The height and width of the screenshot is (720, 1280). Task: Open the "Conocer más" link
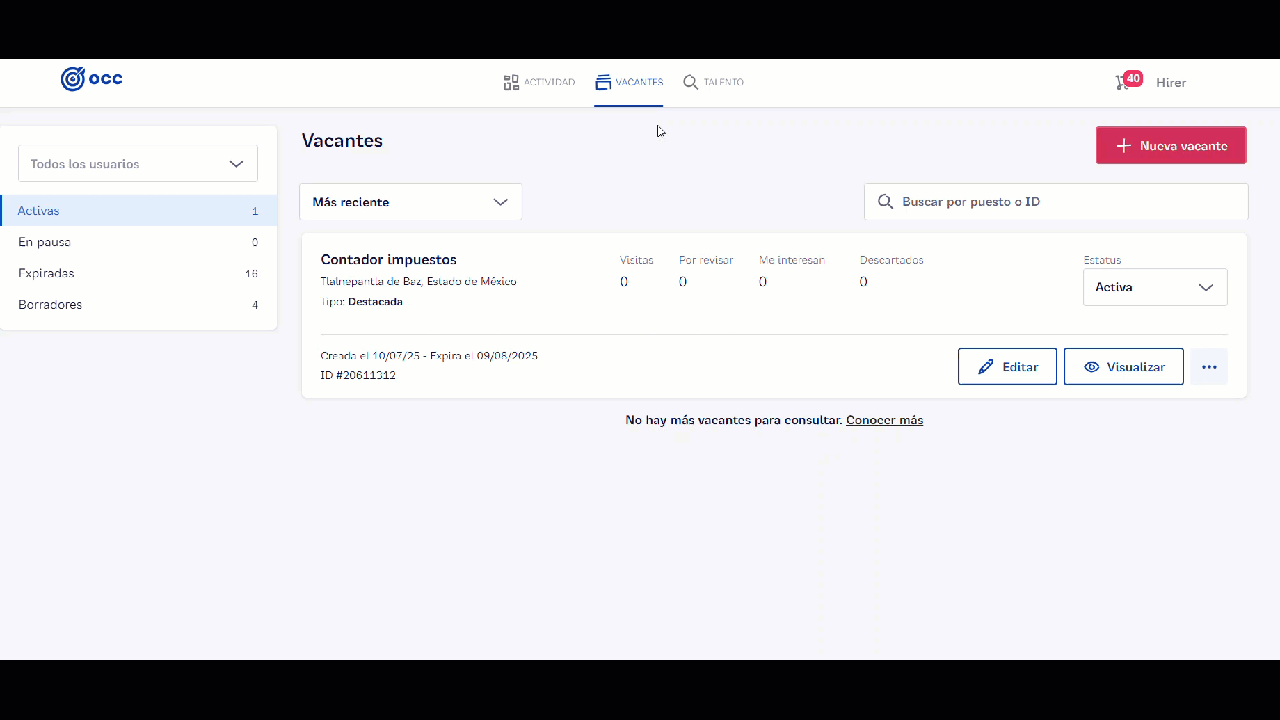point(884,419)
